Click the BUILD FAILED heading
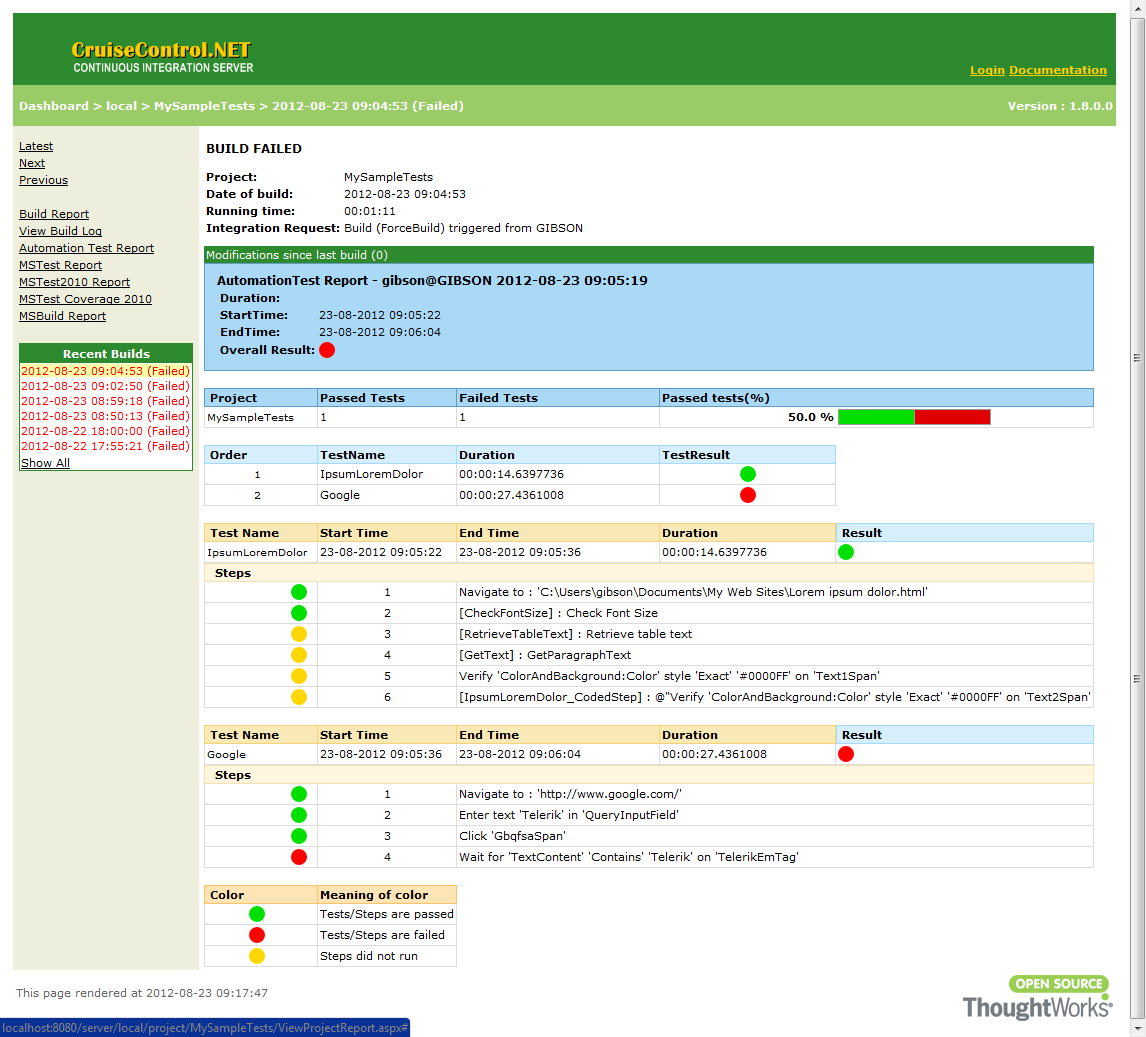Viewport: 1146px width, 1037px height. coord(254,148)
